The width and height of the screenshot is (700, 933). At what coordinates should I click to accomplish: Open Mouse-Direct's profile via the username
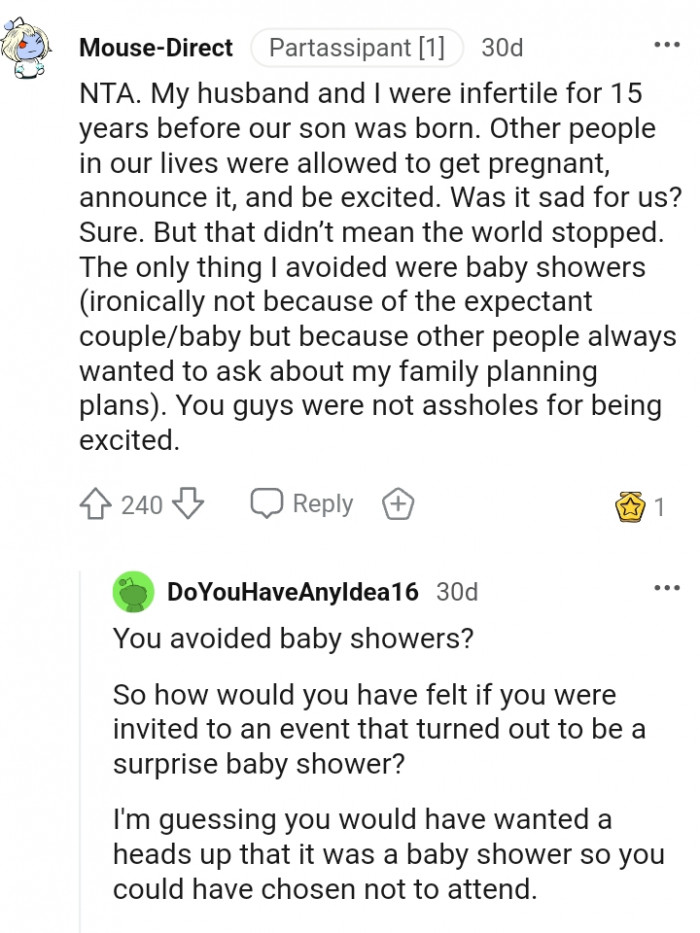point(156,46)
